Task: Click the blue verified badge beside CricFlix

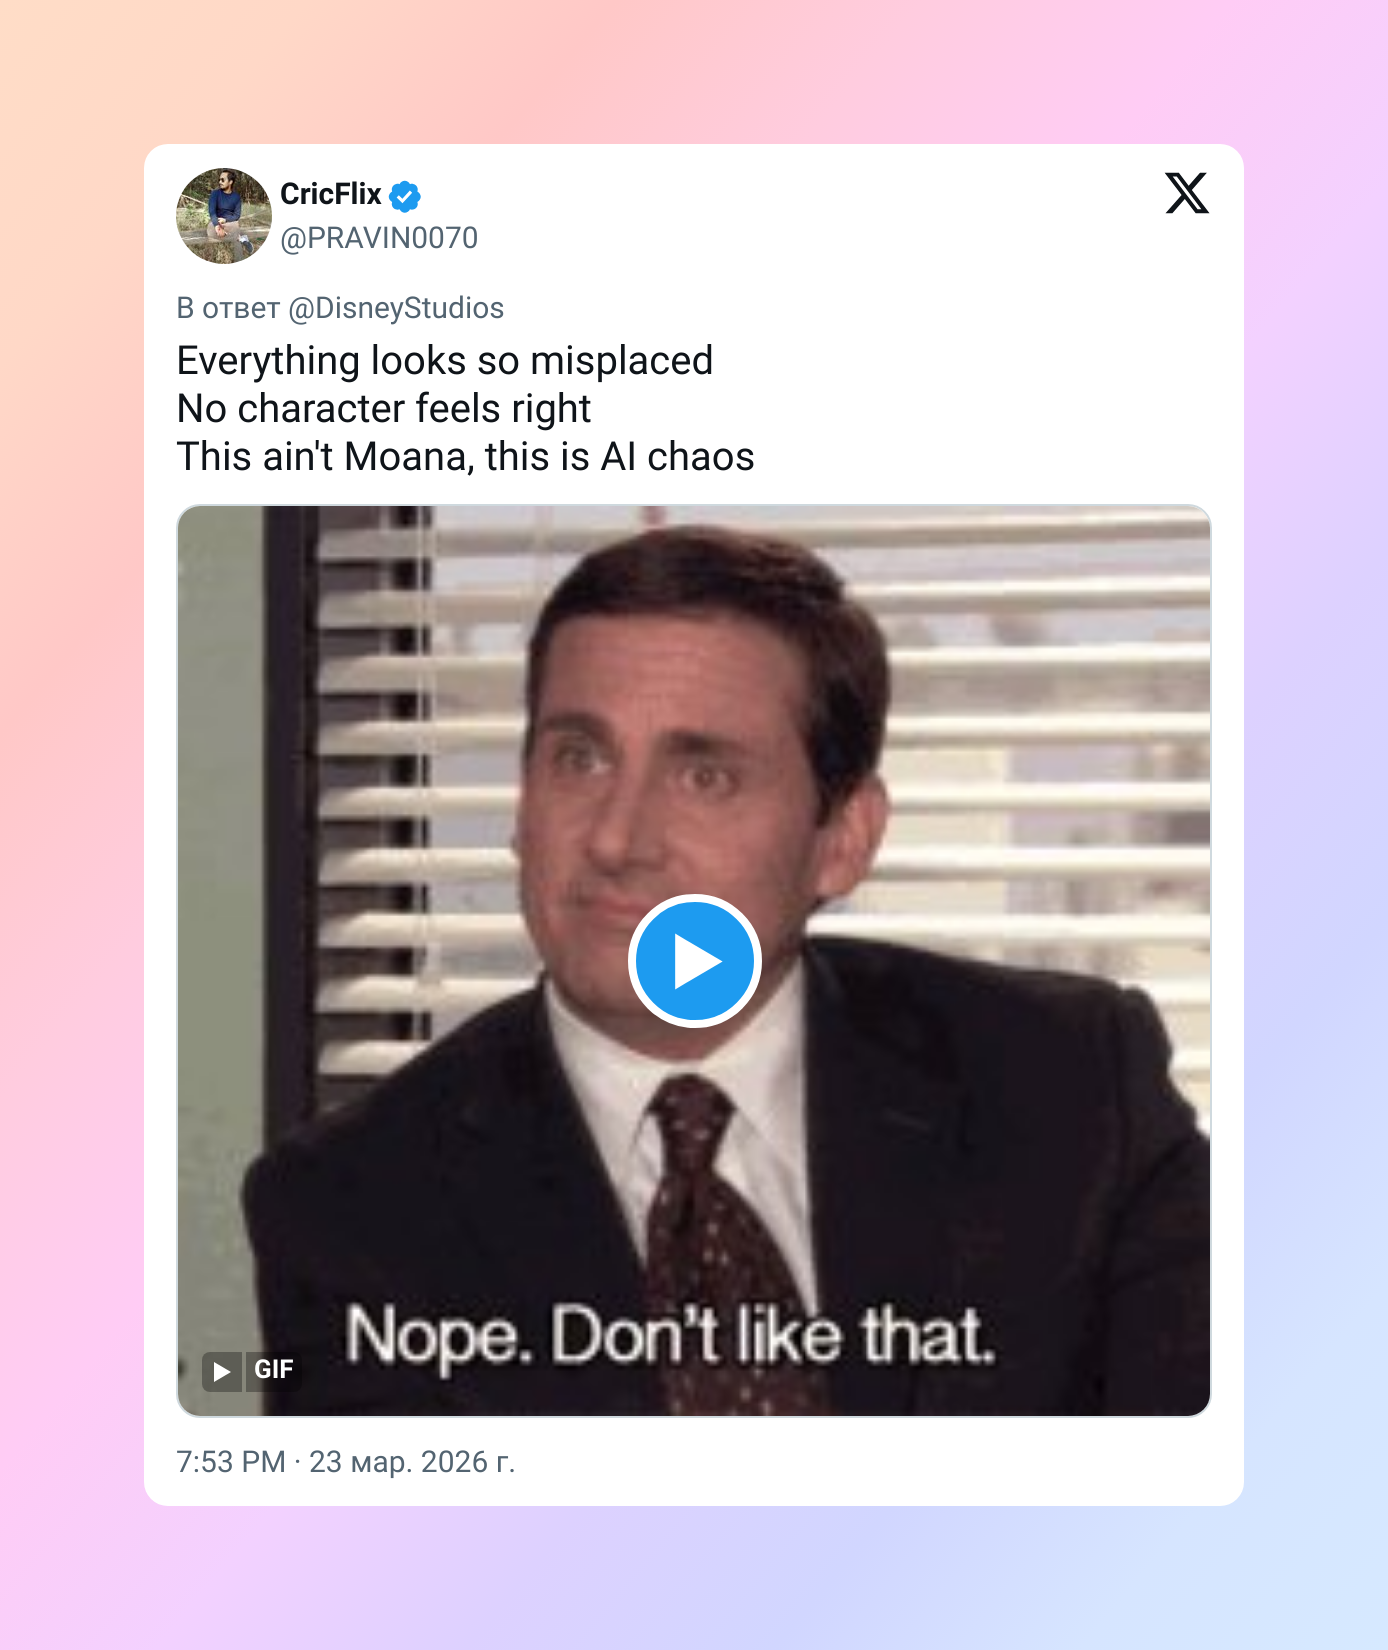Action: [405, 196]
